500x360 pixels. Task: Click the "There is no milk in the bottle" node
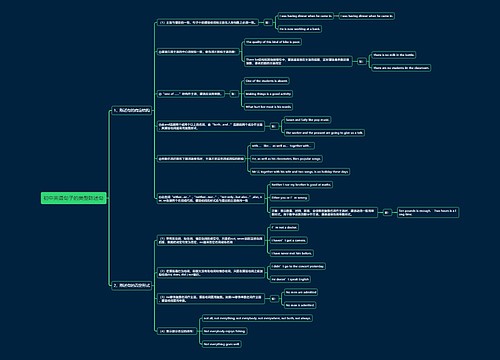[394, 55]
